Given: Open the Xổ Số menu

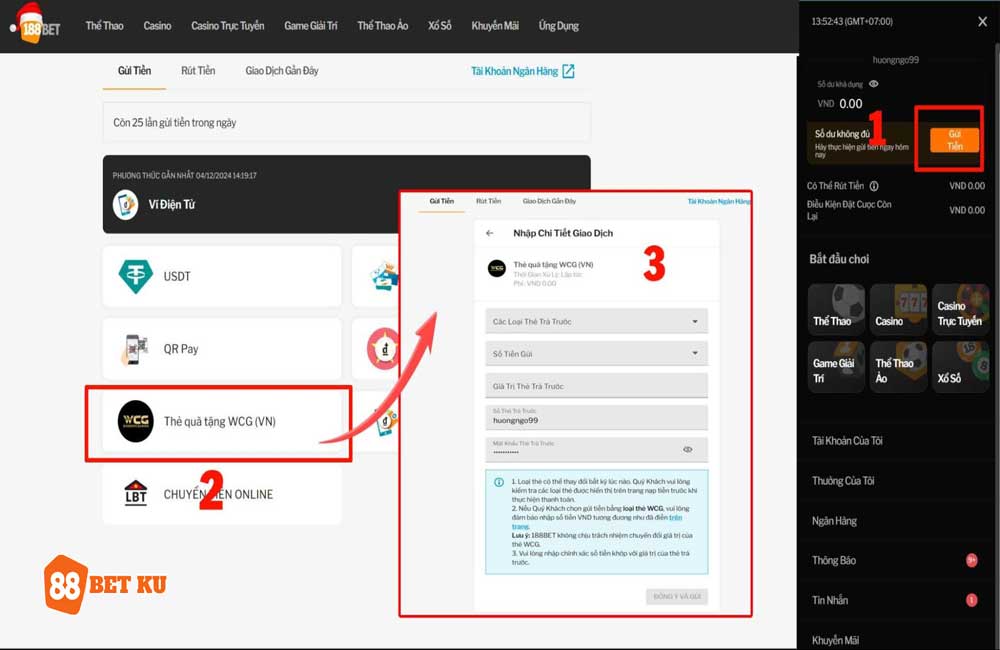Looking at the screenshot, I should (x=439, y=26).
